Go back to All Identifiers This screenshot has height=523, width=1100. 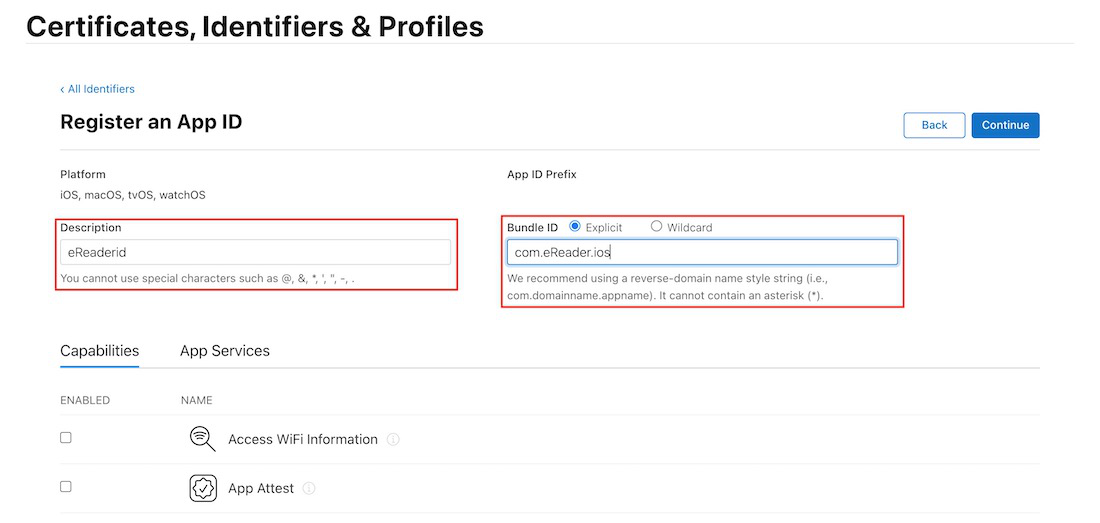click(98, 89)
